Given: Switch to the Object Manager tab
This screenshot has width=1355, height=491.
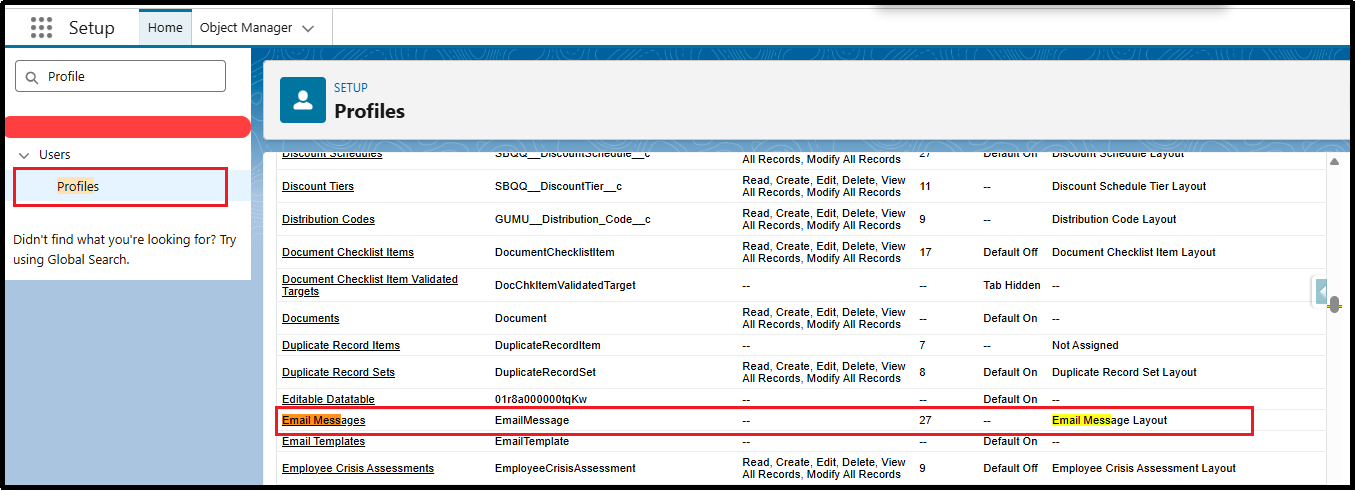Looking at the screenshot, I should pos(246,28).
